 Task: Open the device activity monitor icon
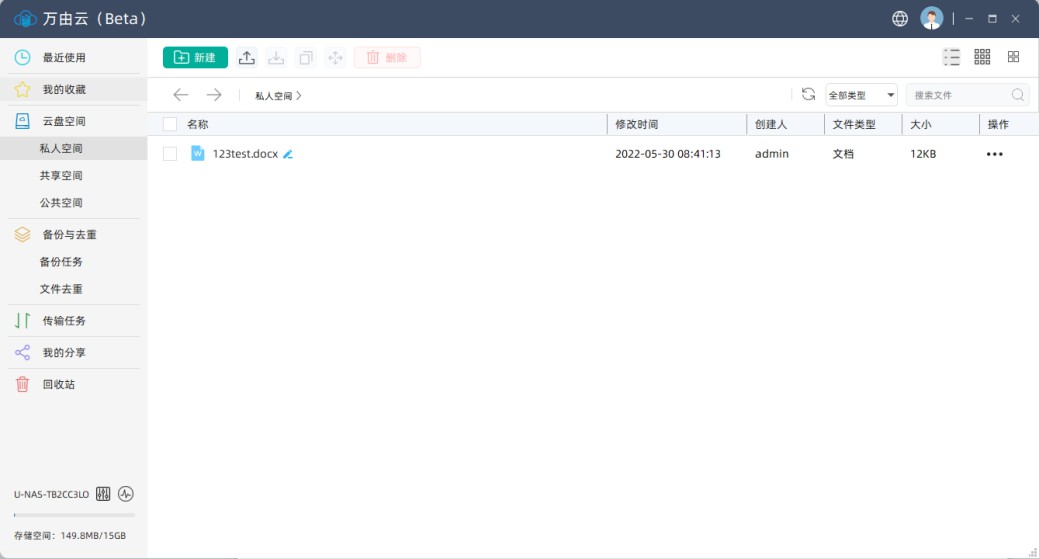click(x=126, y=494)
